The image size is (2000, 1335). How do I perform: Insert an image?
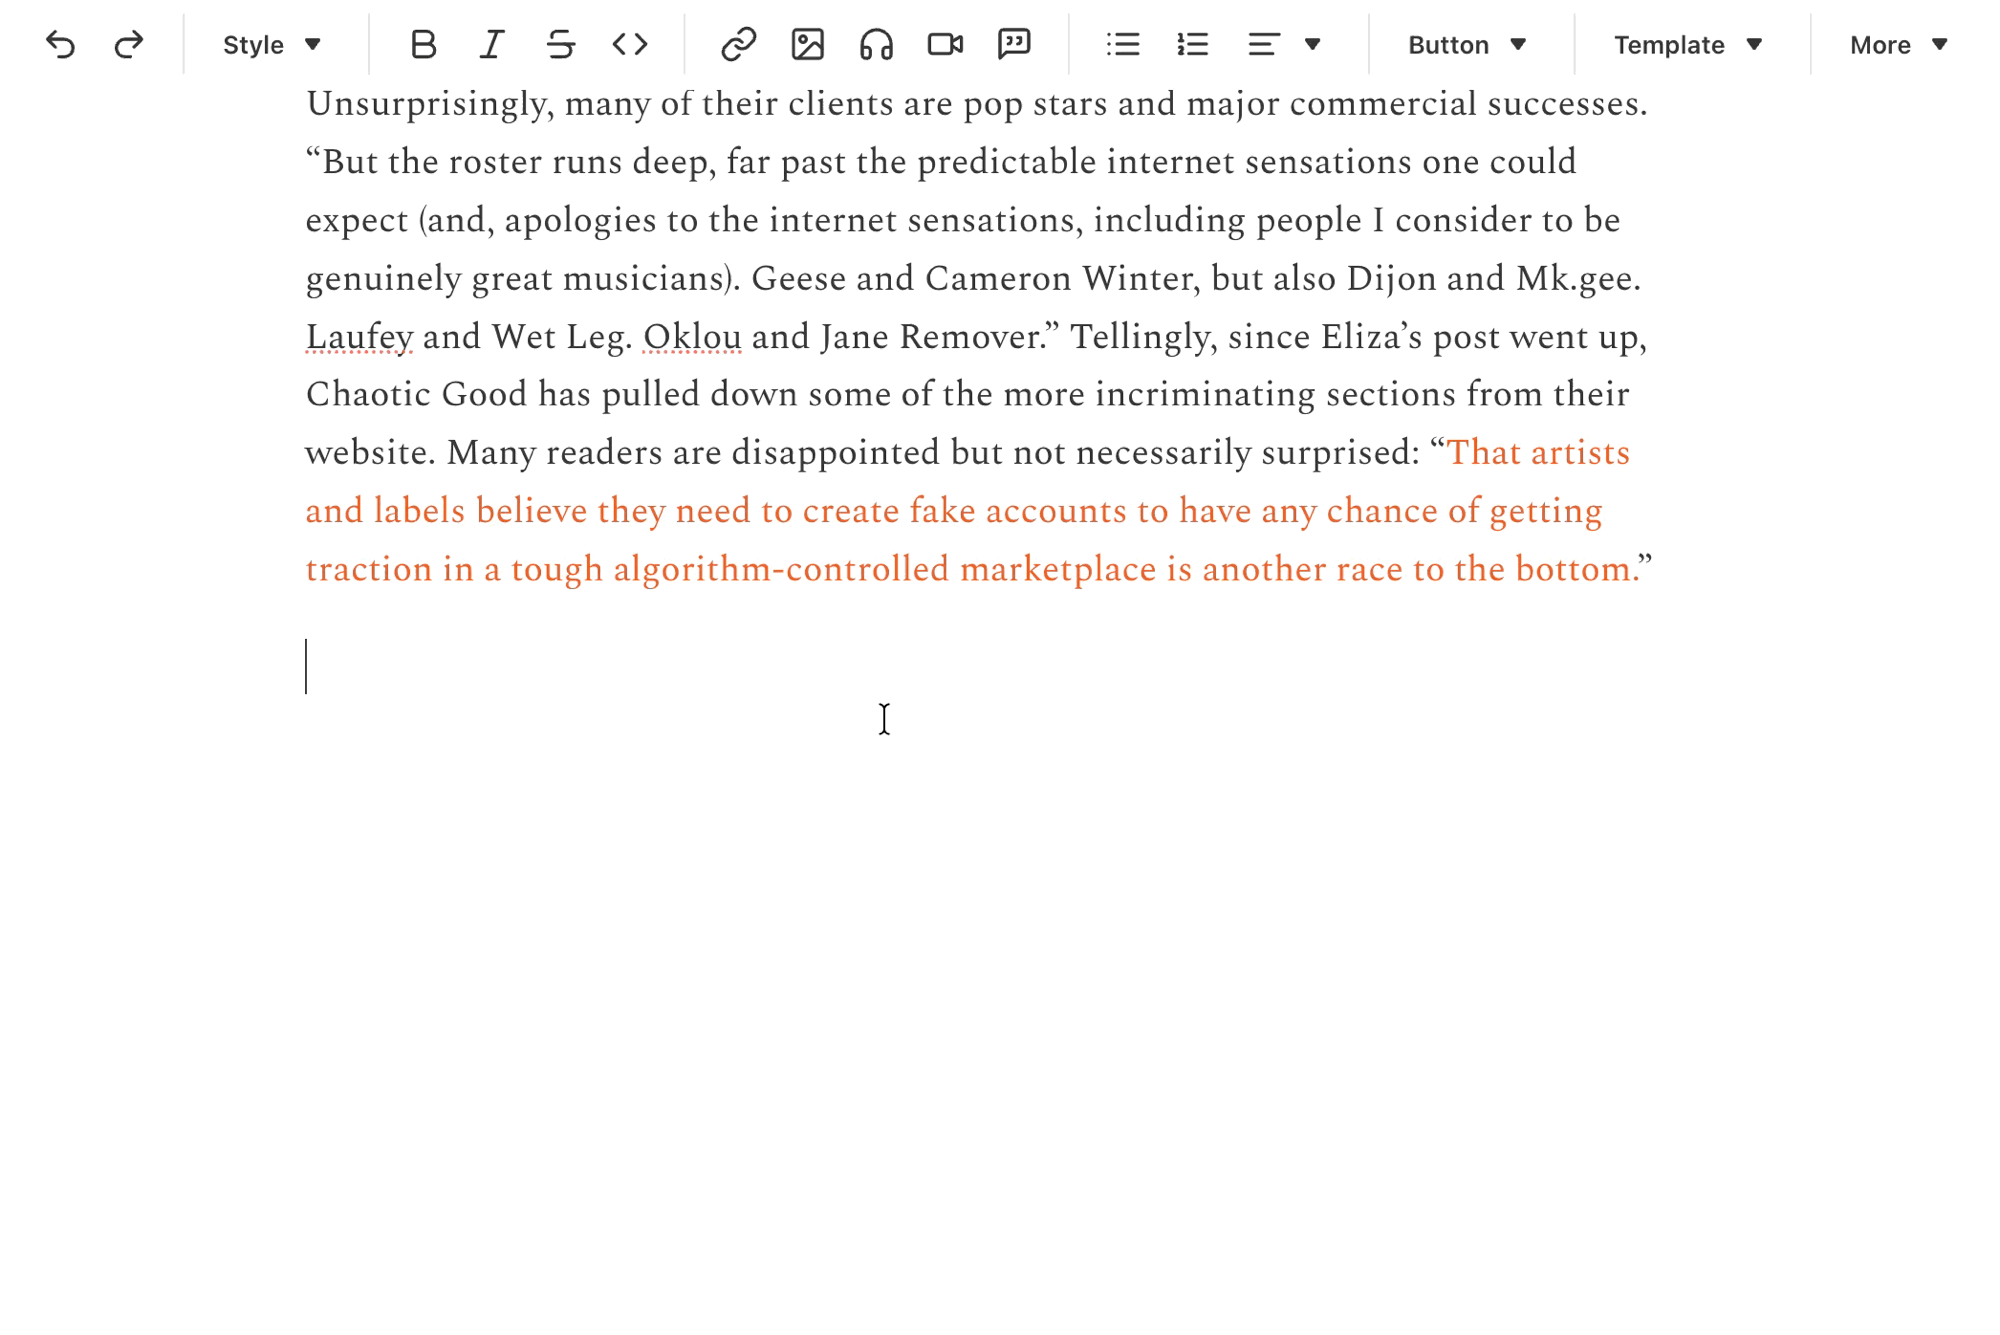[x=807, y=45]
